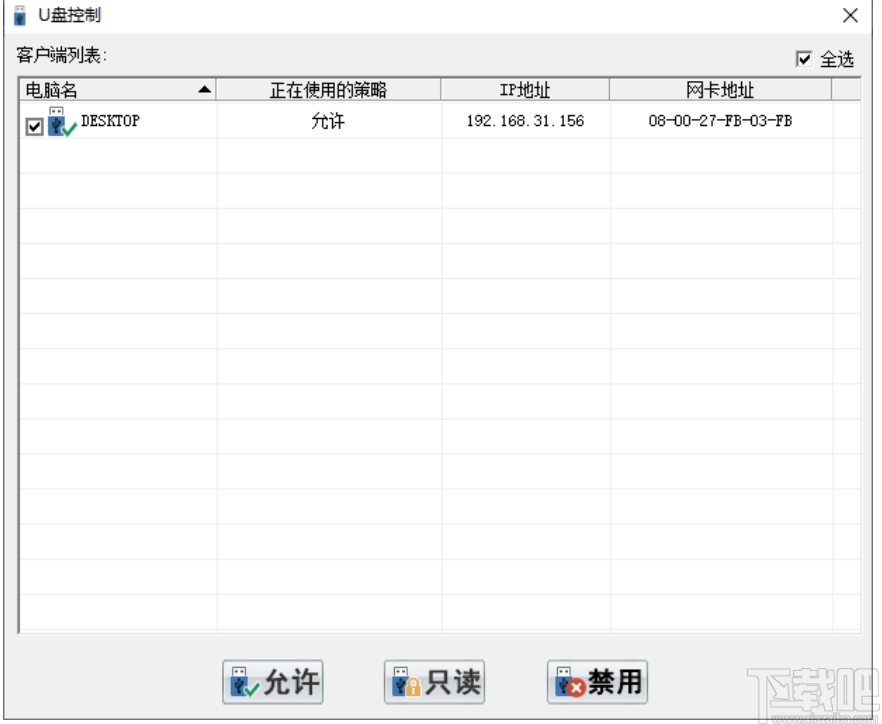Image resolution: width=882 pixels, height=724 pixels.
Task: Click the IP地址 column header
Action: point(525,88)
